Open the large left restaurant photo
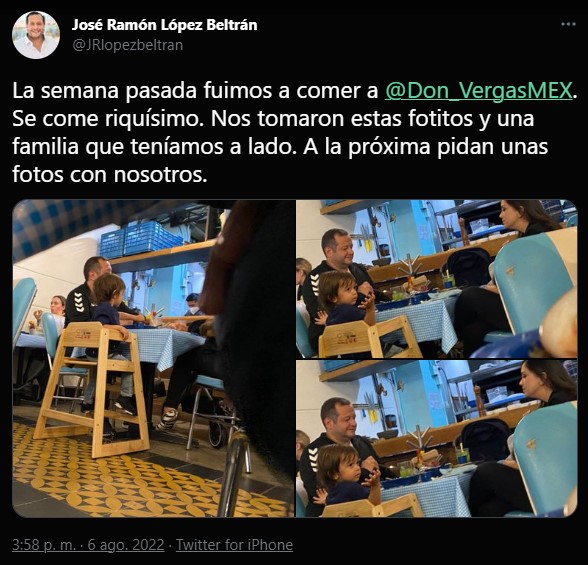Image resolution: width=588 pixels, height=565 pixels. 153,358
